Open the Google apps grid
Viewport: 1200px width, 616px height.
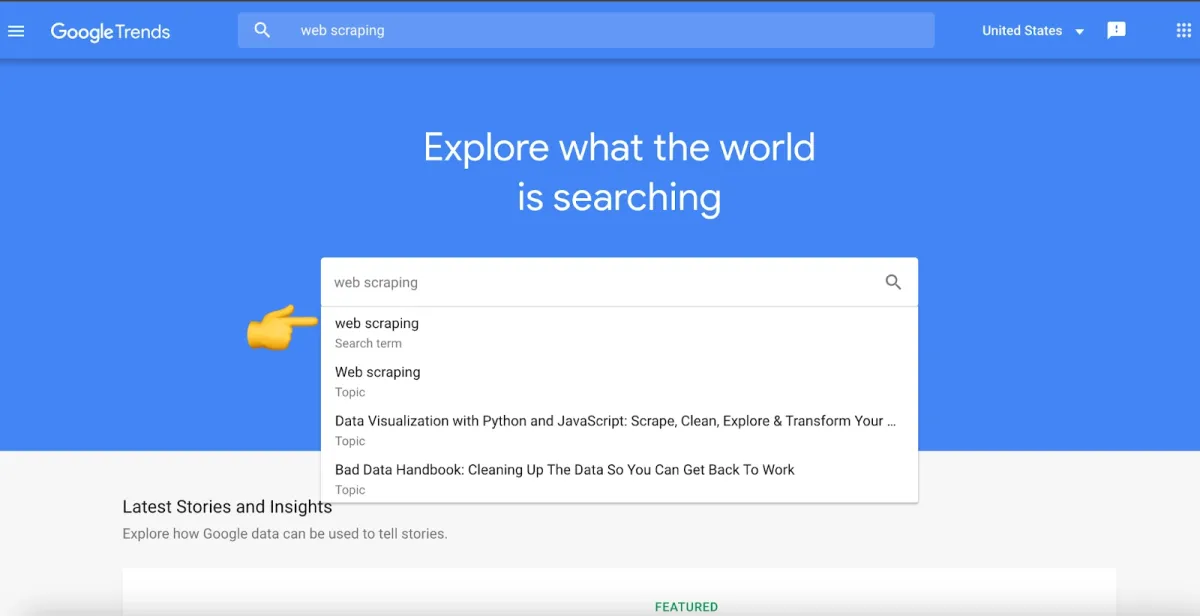1184,31
